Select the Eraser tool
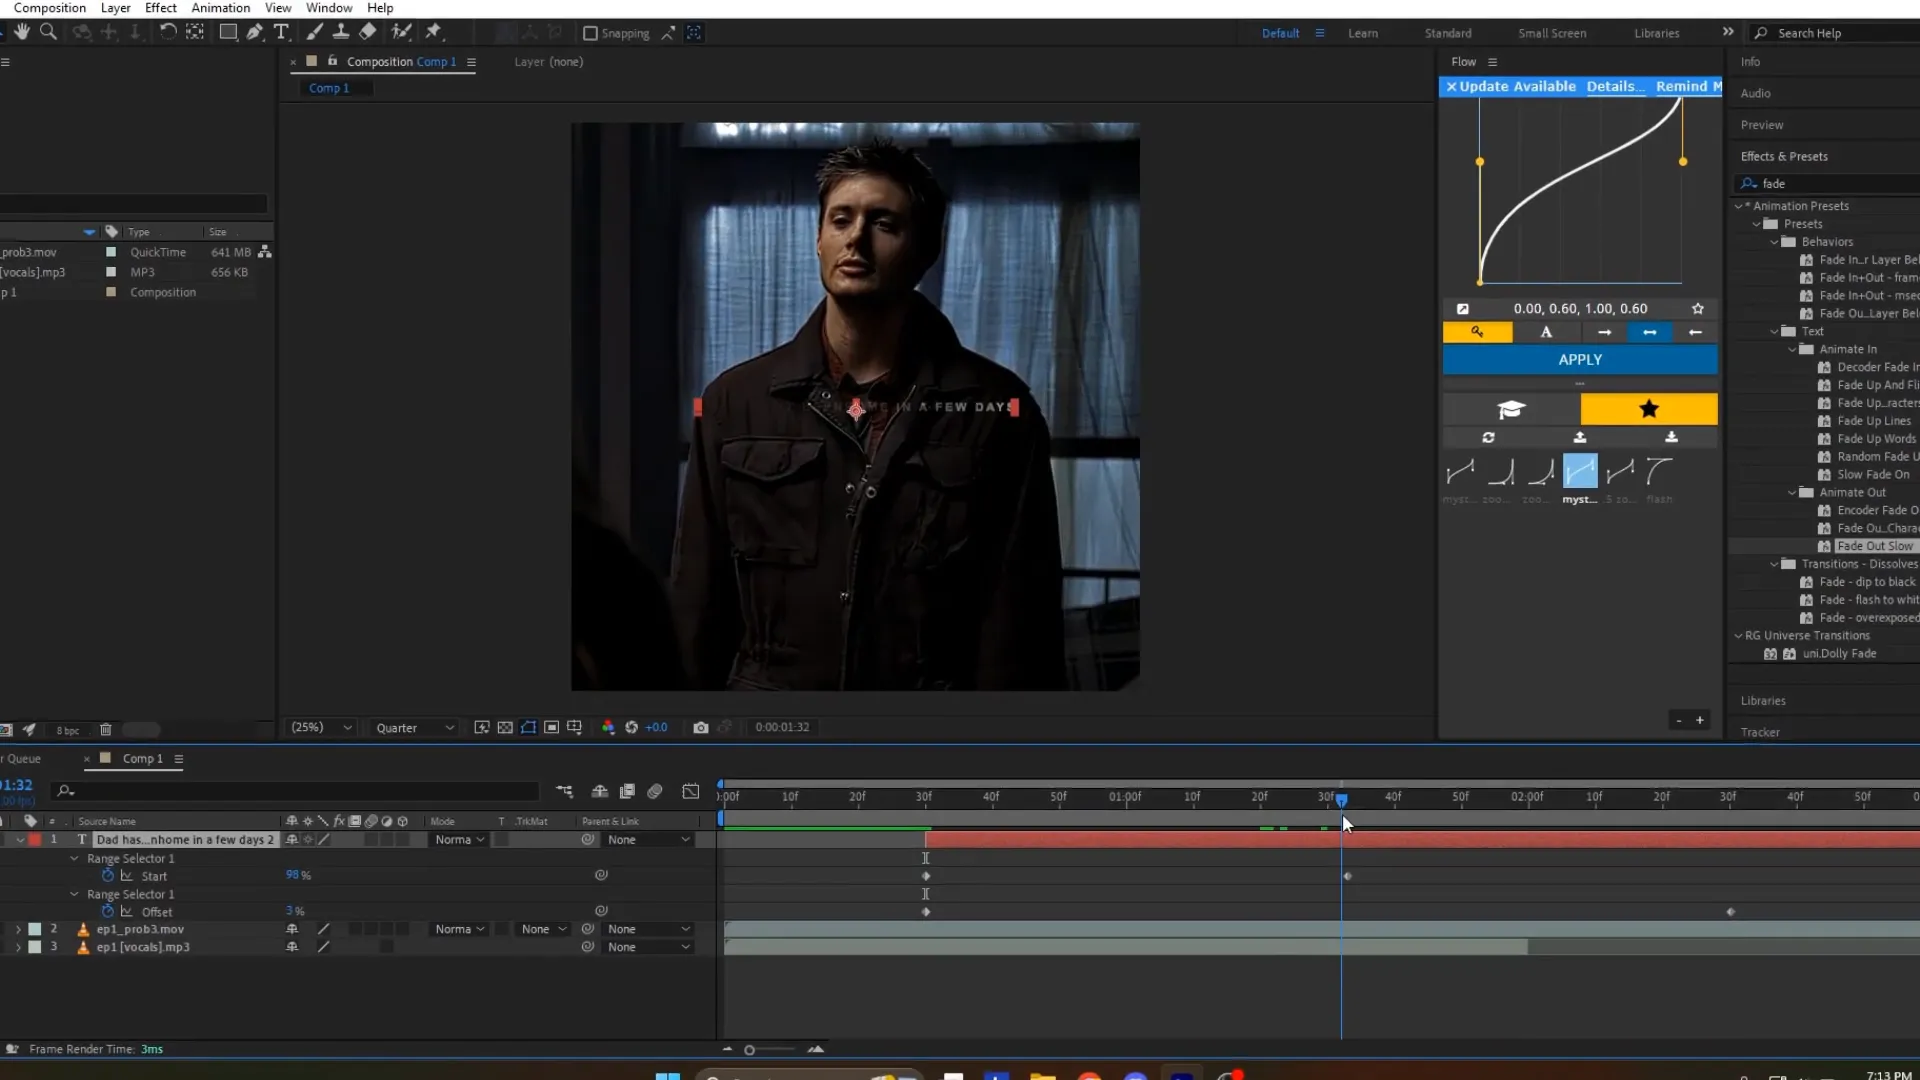Viewport: 1920px width, 1080px height. click(x=368, y=32)
